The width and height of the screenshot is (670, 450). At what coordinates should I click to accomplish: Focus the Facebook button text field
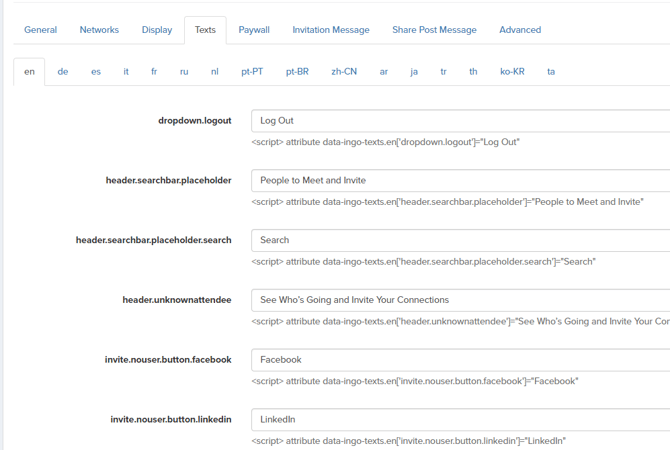pos(461,360)
